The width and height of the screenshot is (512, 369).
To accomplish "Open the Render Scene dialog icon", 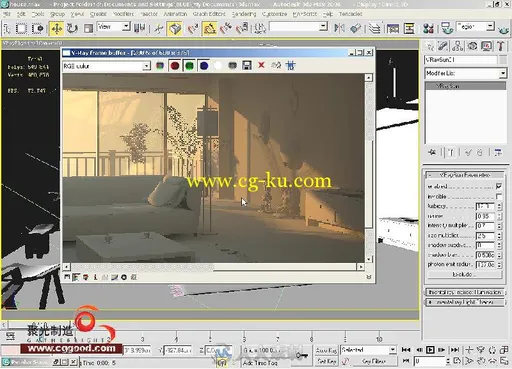I will point(447,28).
